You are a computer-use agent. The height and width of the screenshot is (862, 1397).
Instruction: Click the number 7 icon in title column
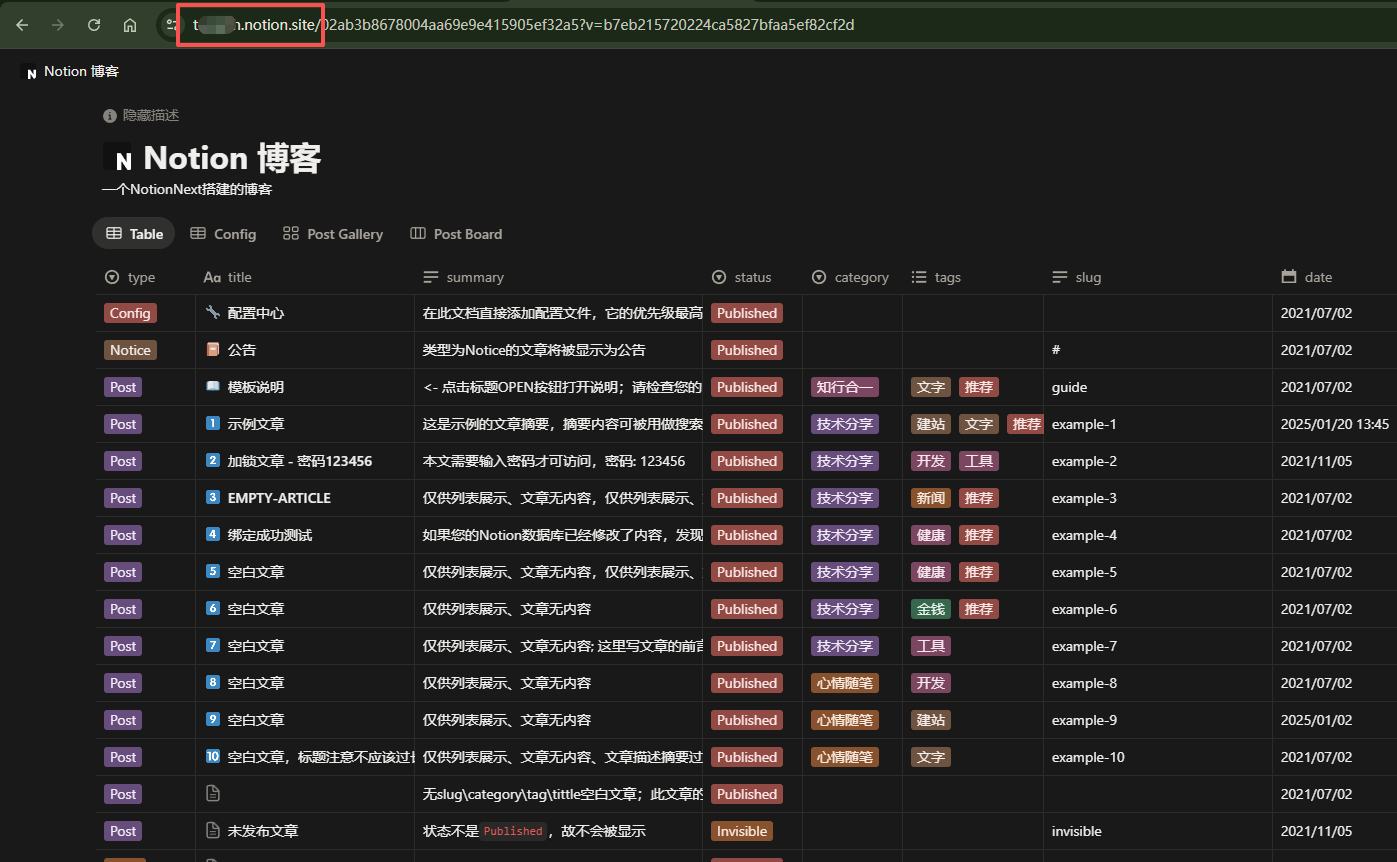212,646
